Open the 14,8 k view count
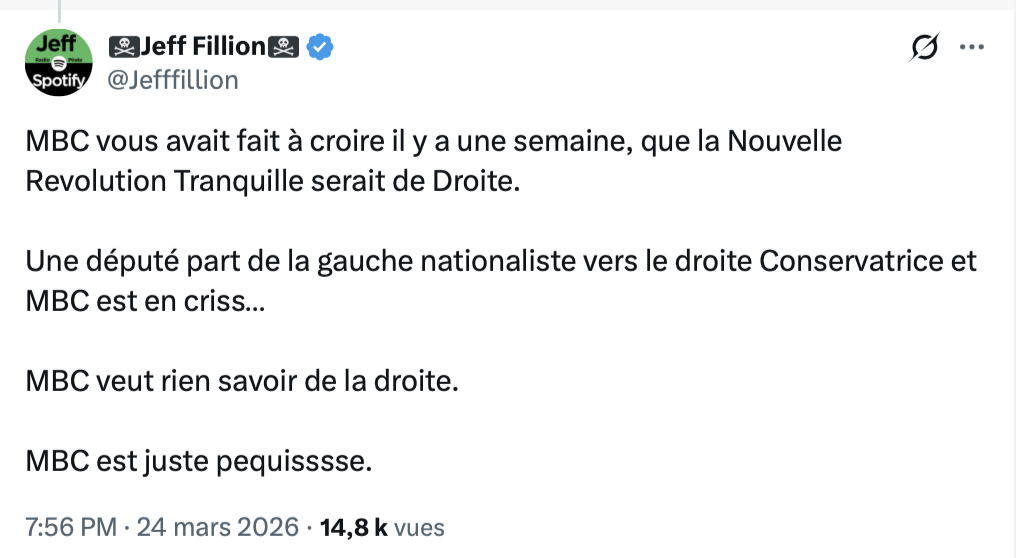This screenshot has width=1018, height=558. tap(352, 527)
